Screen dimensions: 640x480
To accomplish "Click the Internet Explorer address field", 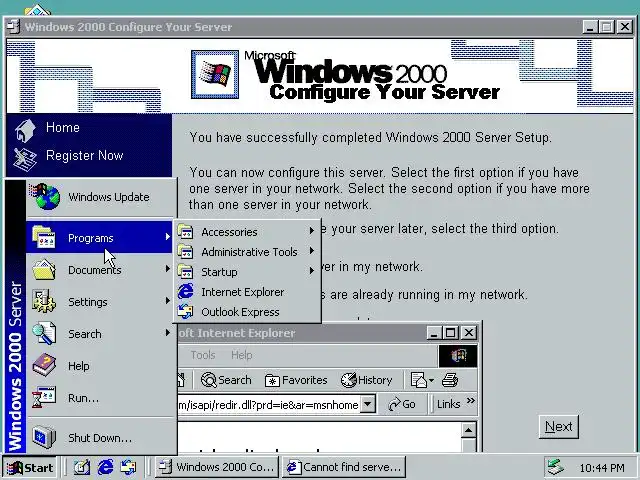I will (269, 404).
